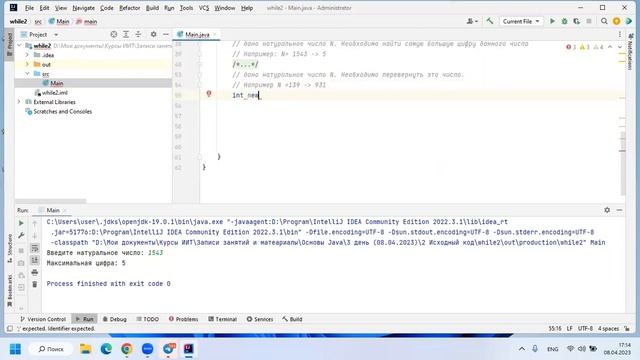Run with coverage icon in toolbar
This screenshot has height=360, width=640.
[x=576, y=21]
